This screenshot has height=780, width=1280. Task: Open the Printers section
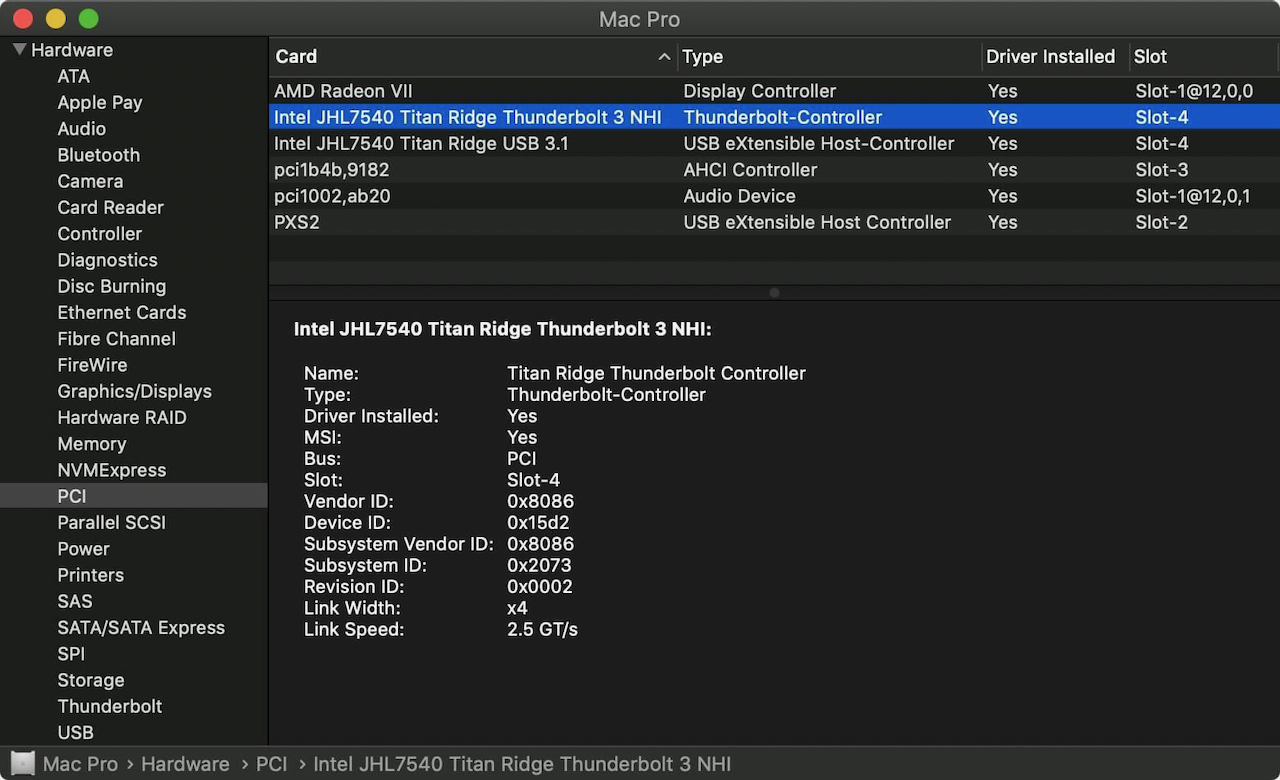pyautogui.click(x=91, y=575)
